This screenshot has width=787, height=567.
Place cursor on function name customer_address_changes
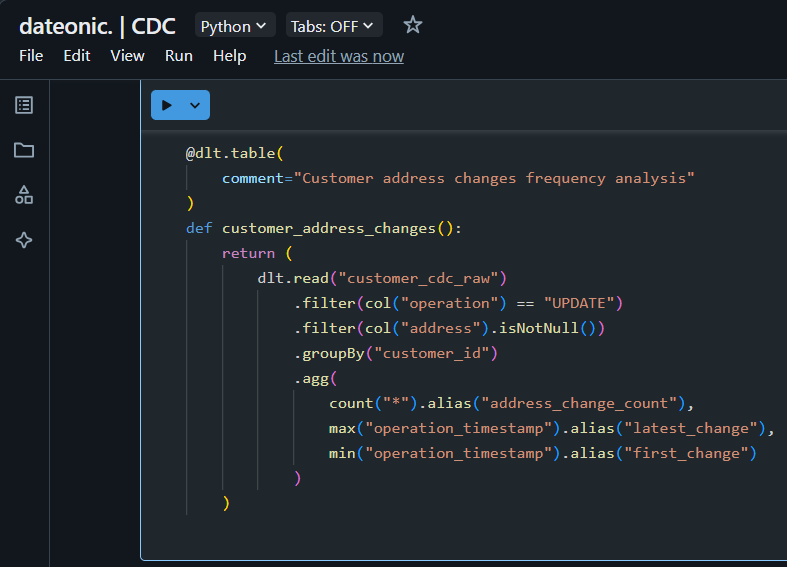(x=329, y=228)
